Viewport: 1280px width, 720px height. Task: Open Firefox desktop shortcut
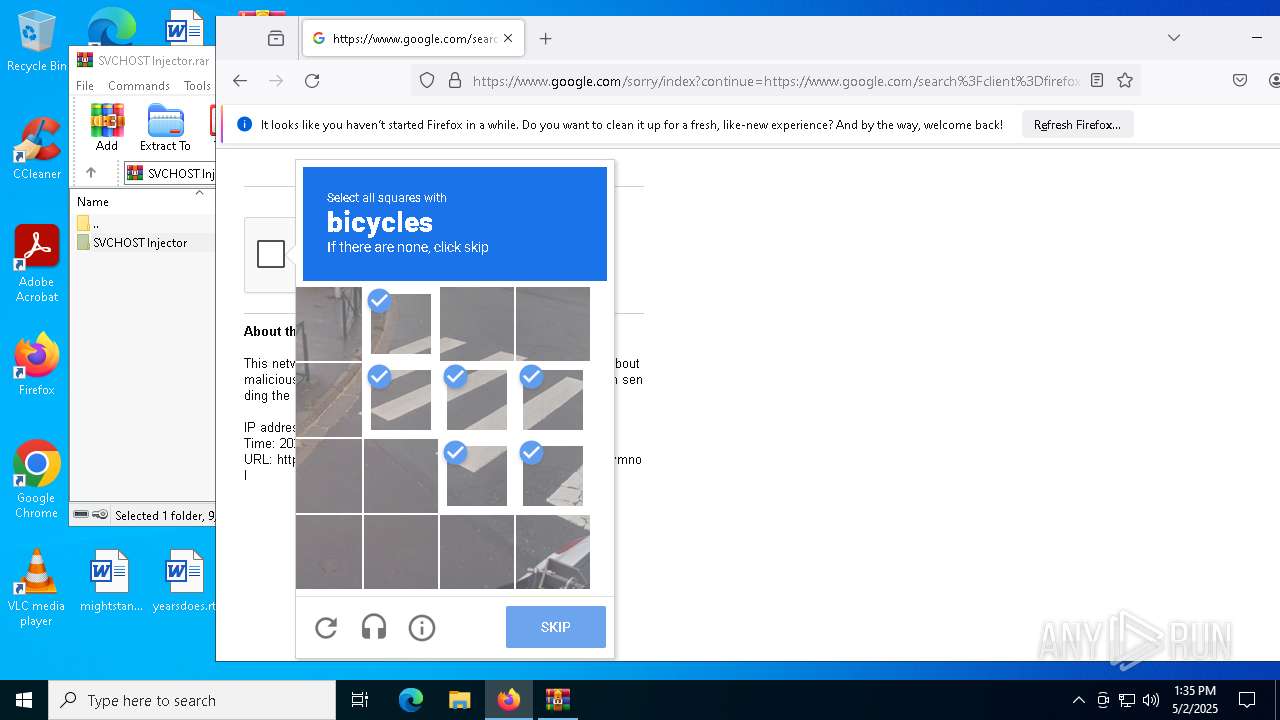[x=36, y=365]
